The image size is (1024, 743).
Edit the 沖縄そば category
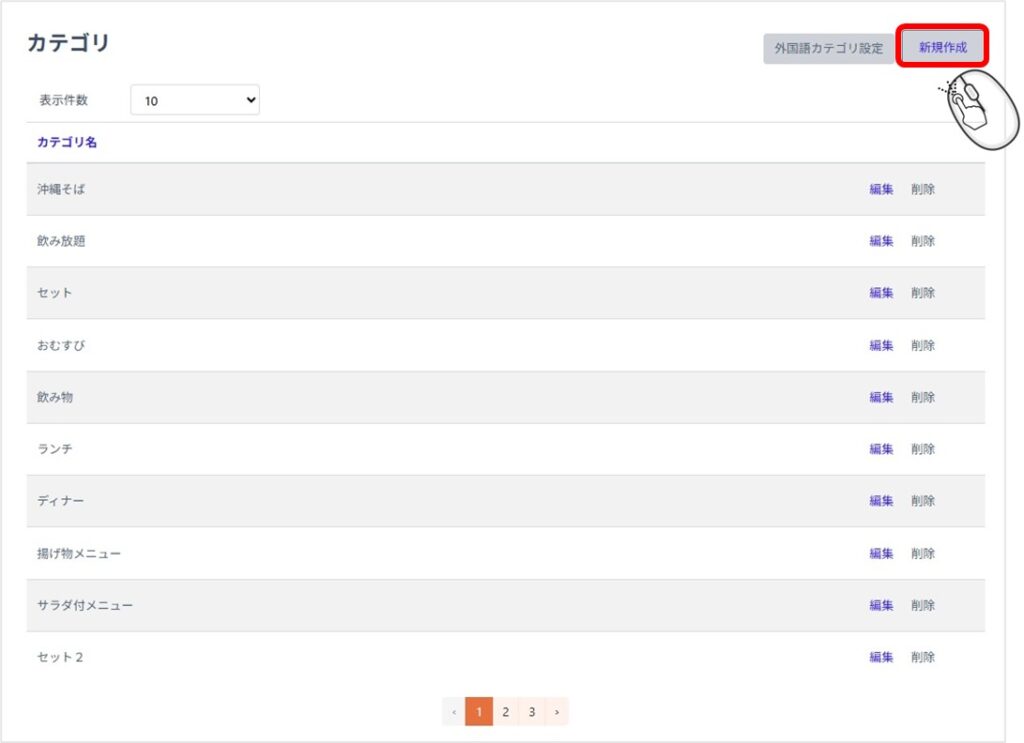(x=881, y=189)
